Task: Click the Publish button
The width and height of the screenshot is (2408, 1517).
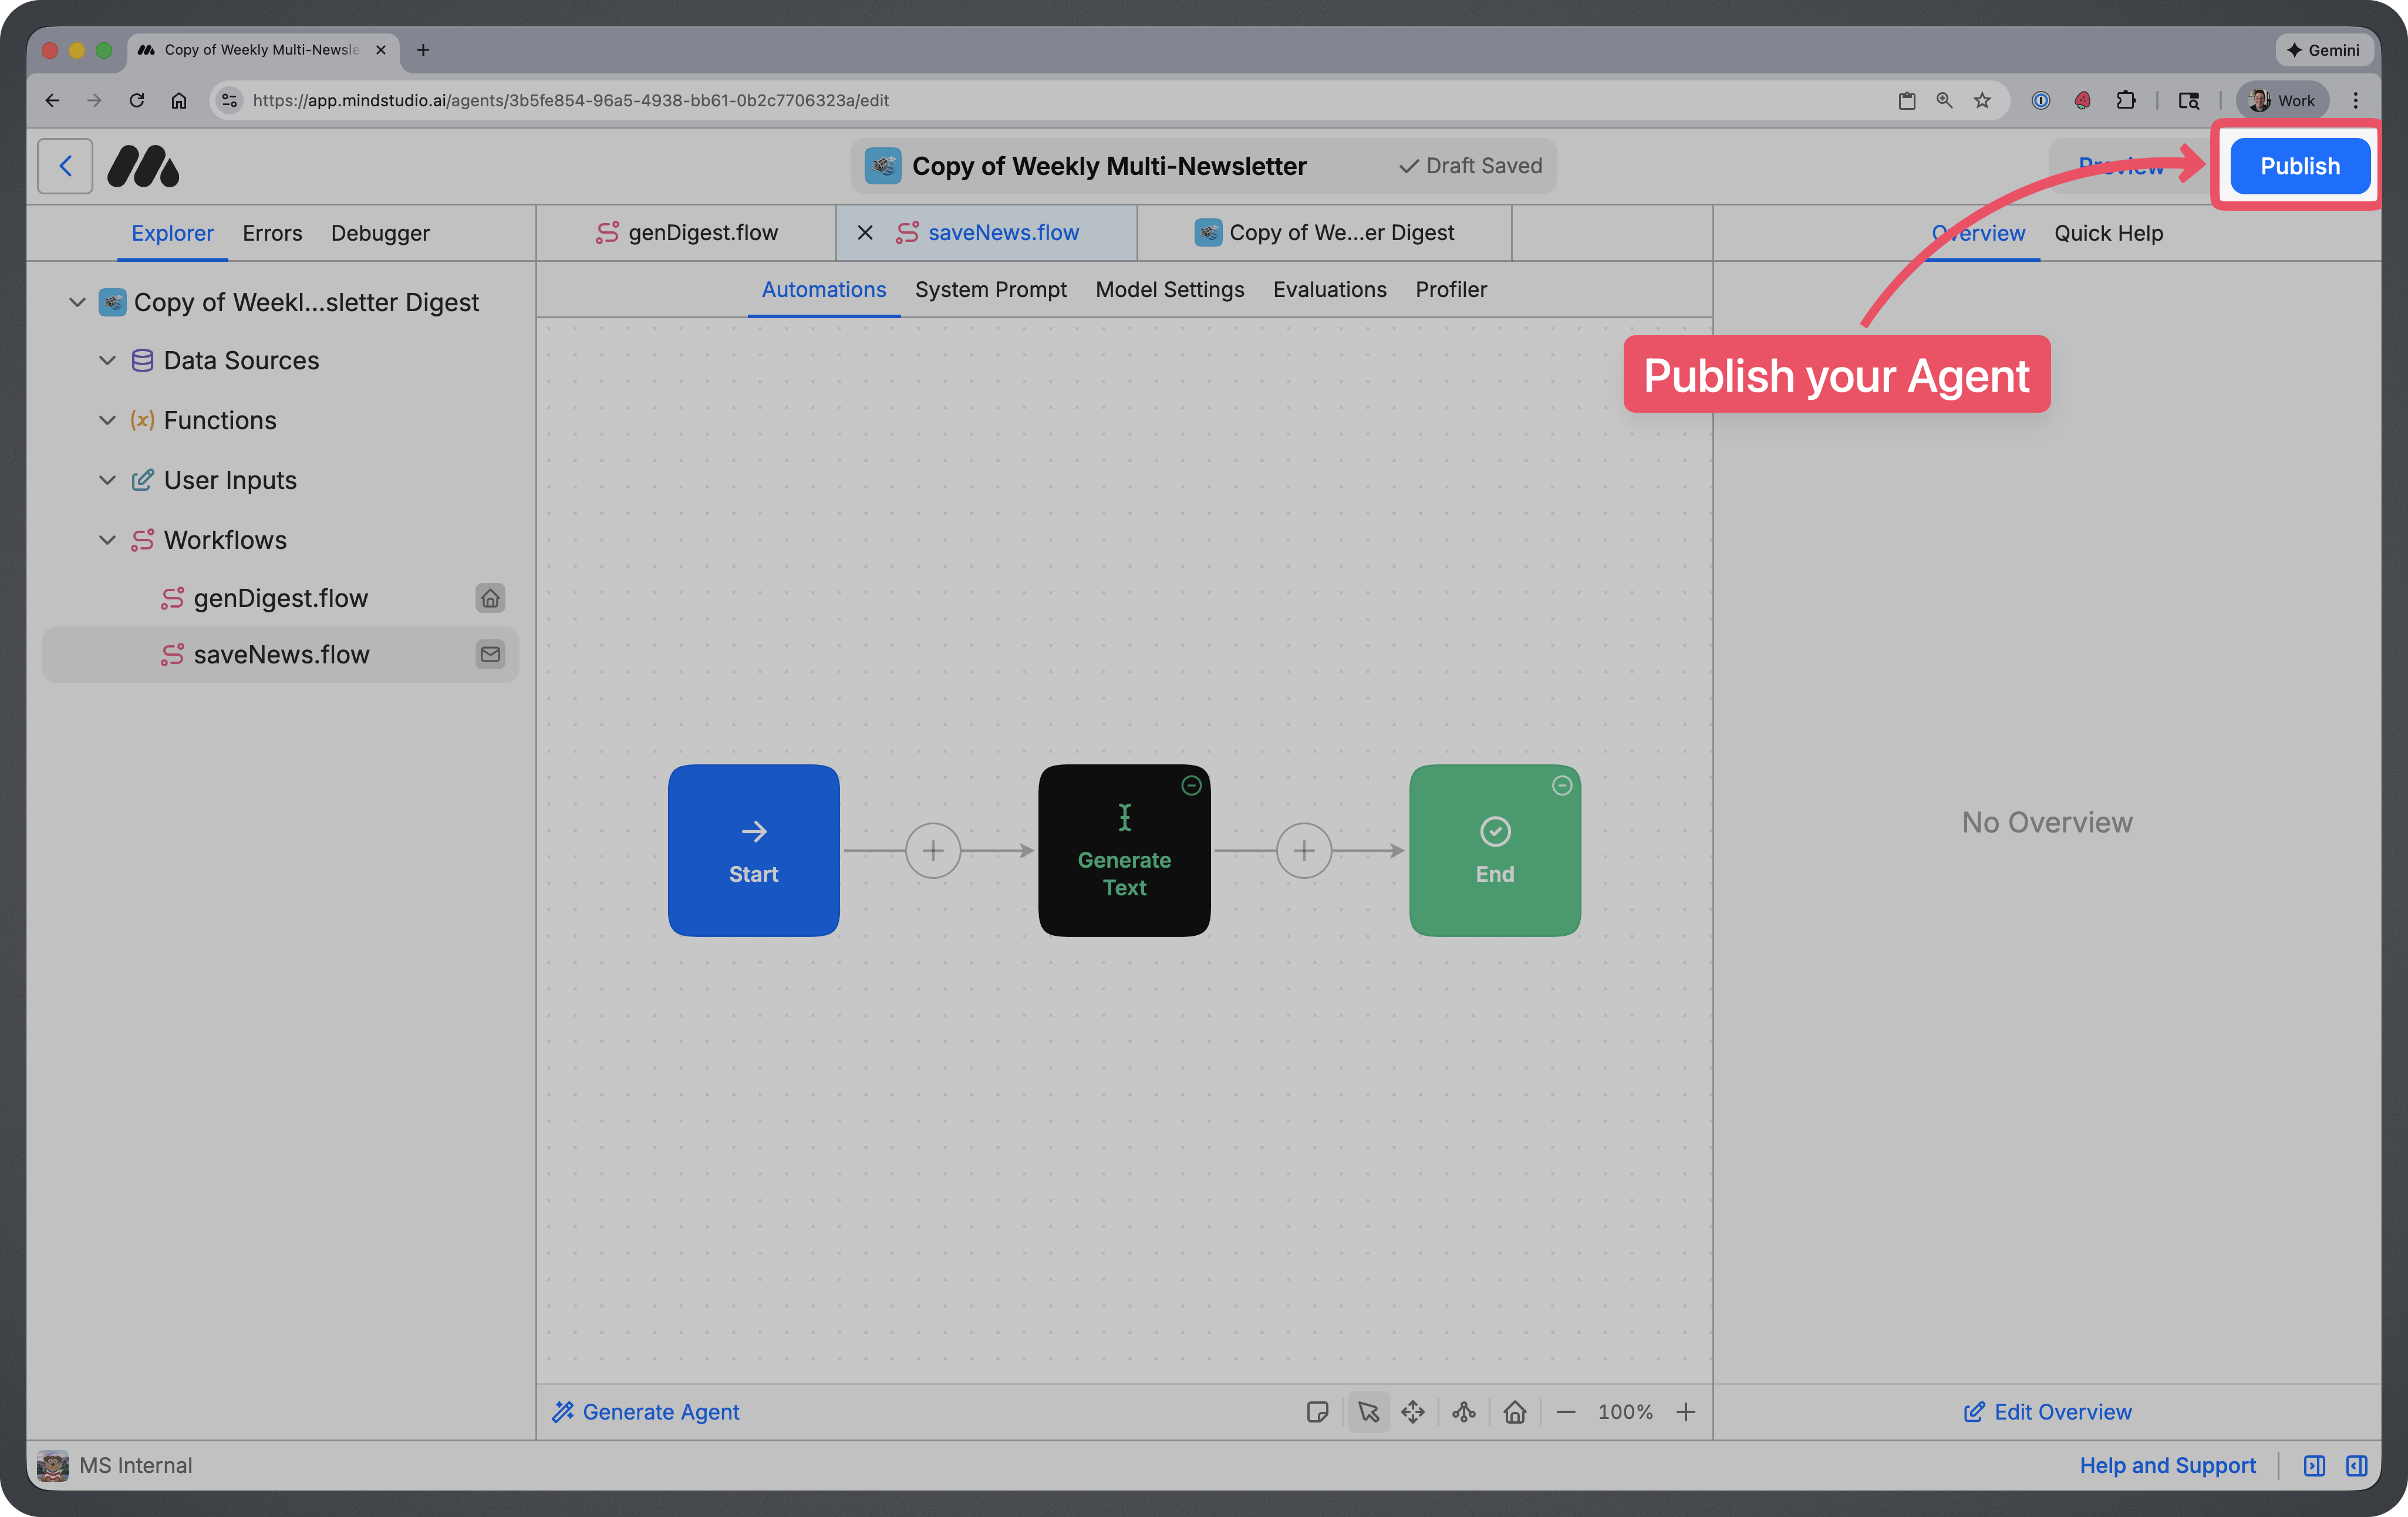Action: click(2298, 166)
